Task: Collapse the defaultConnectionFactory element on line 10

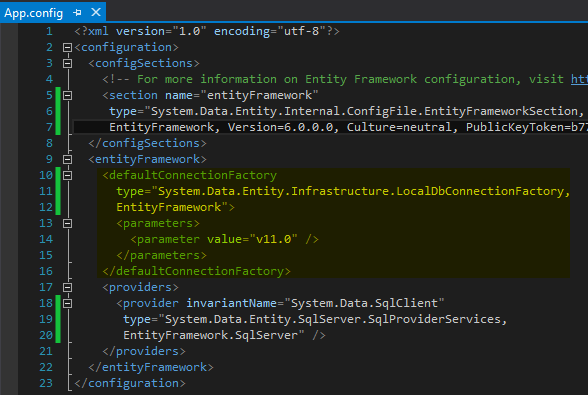Action: point(68,175)
